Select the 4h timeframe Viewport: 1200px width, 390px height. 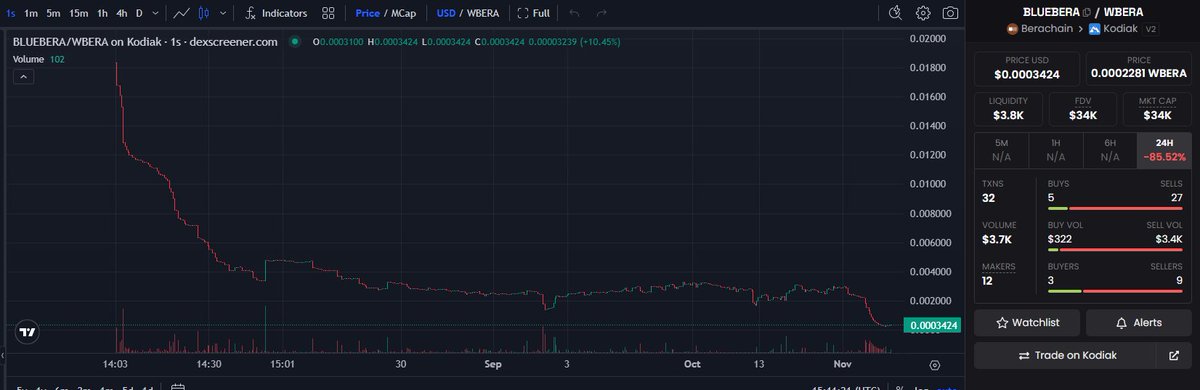(121, 13)
